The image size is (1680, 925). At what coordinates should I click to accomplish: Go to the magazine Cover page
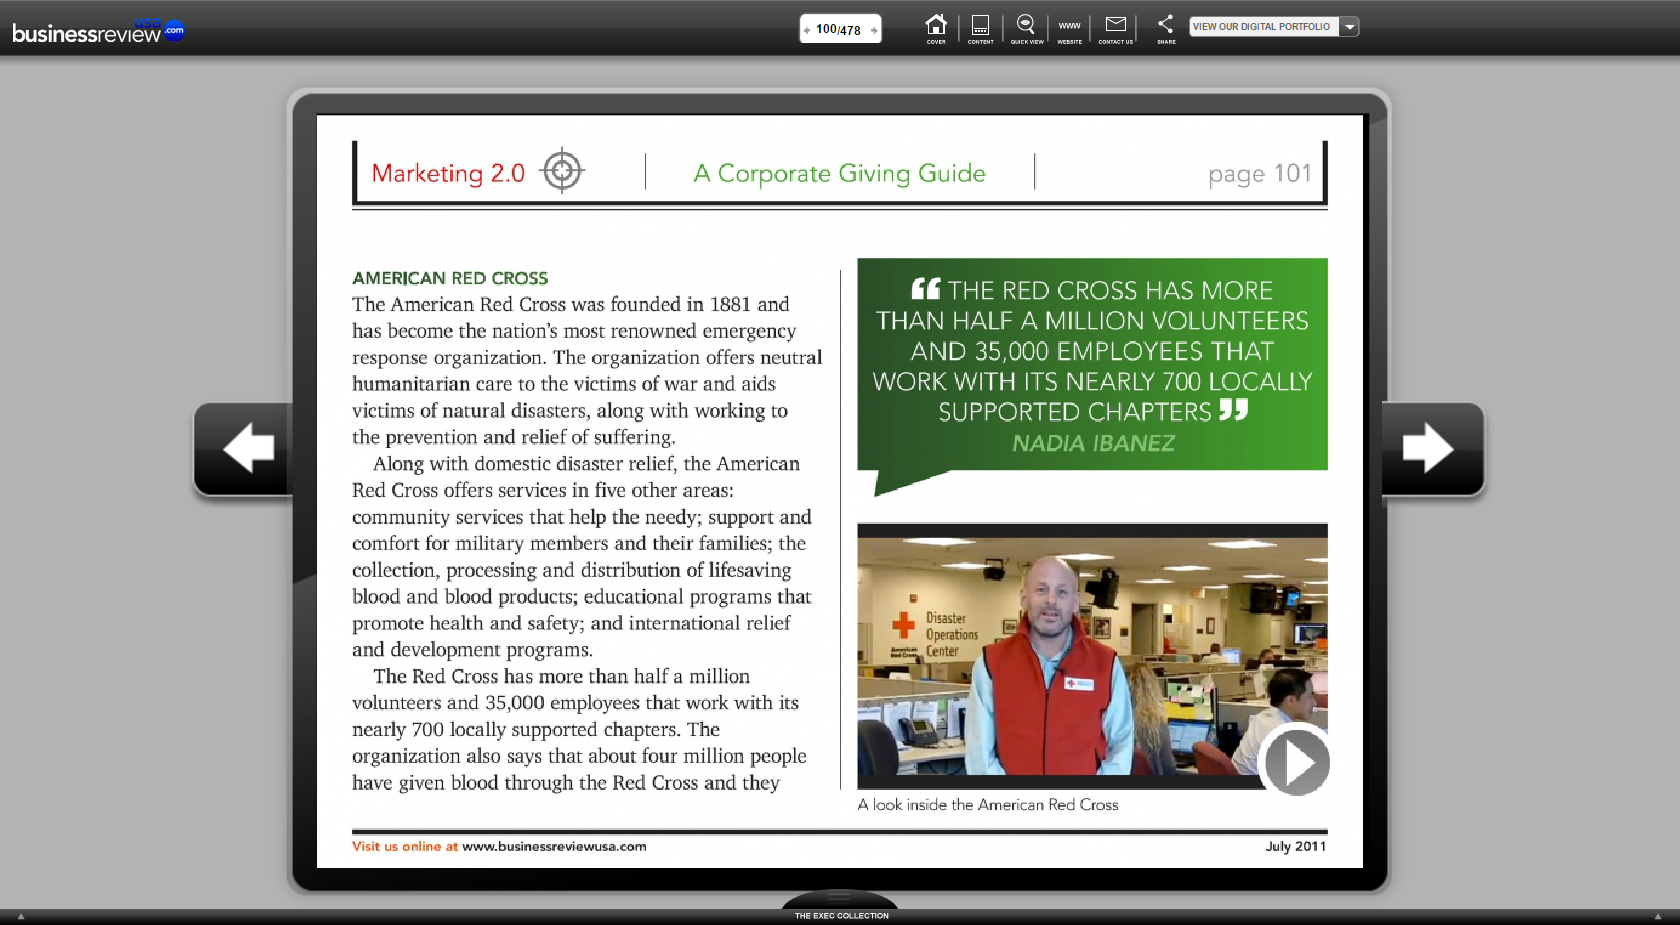pos(936,28)
